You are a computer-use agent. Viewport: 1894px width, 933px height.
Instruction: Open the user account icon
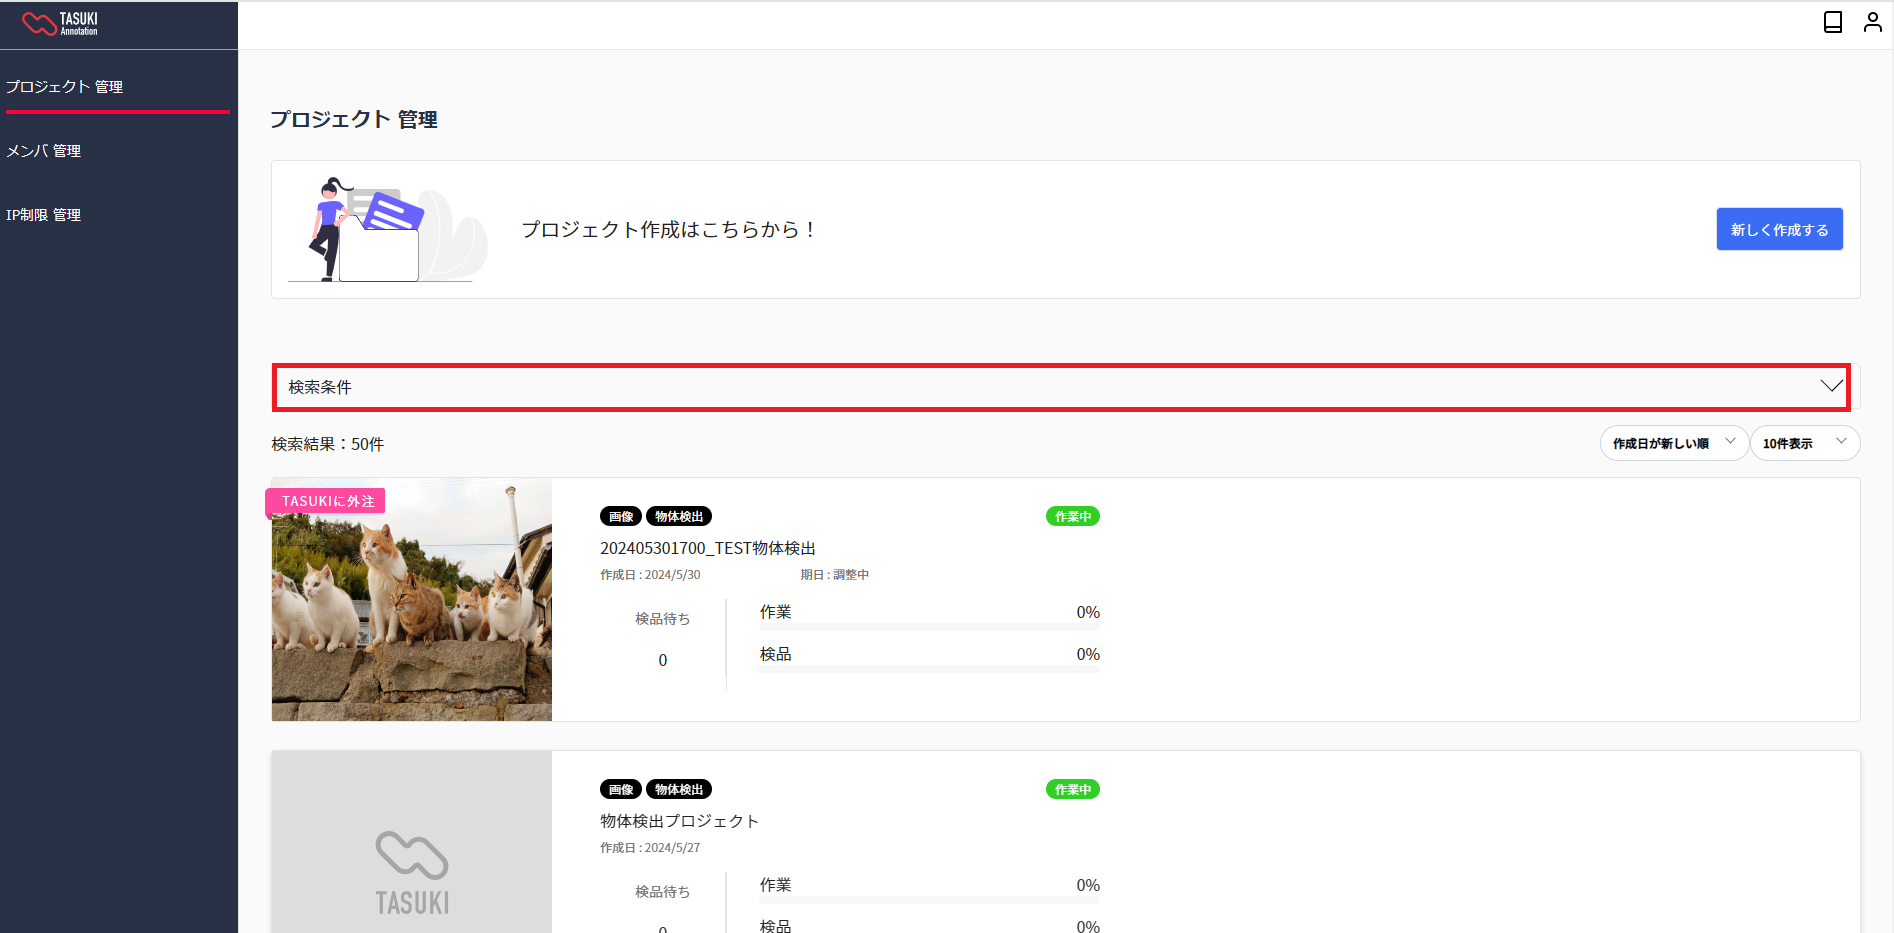point(1872,22)
